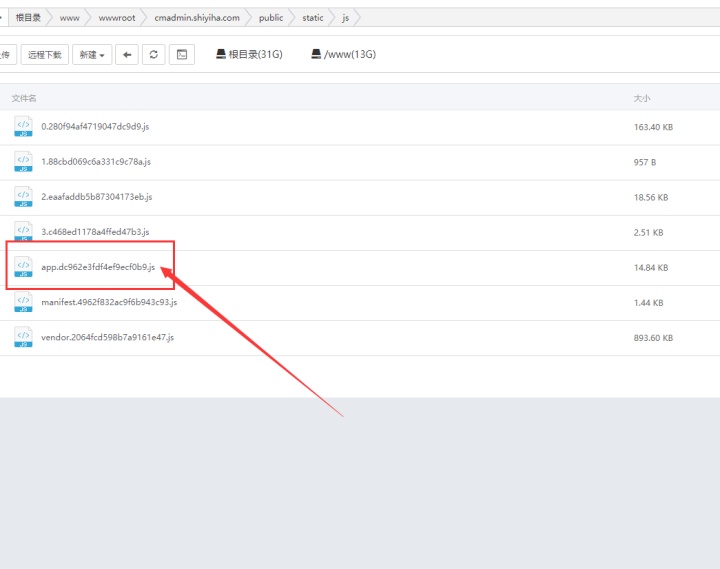Open the 新建 dropdown menu
The height and width of the screenshot is (569, 720).
click(x=92, y=55)
